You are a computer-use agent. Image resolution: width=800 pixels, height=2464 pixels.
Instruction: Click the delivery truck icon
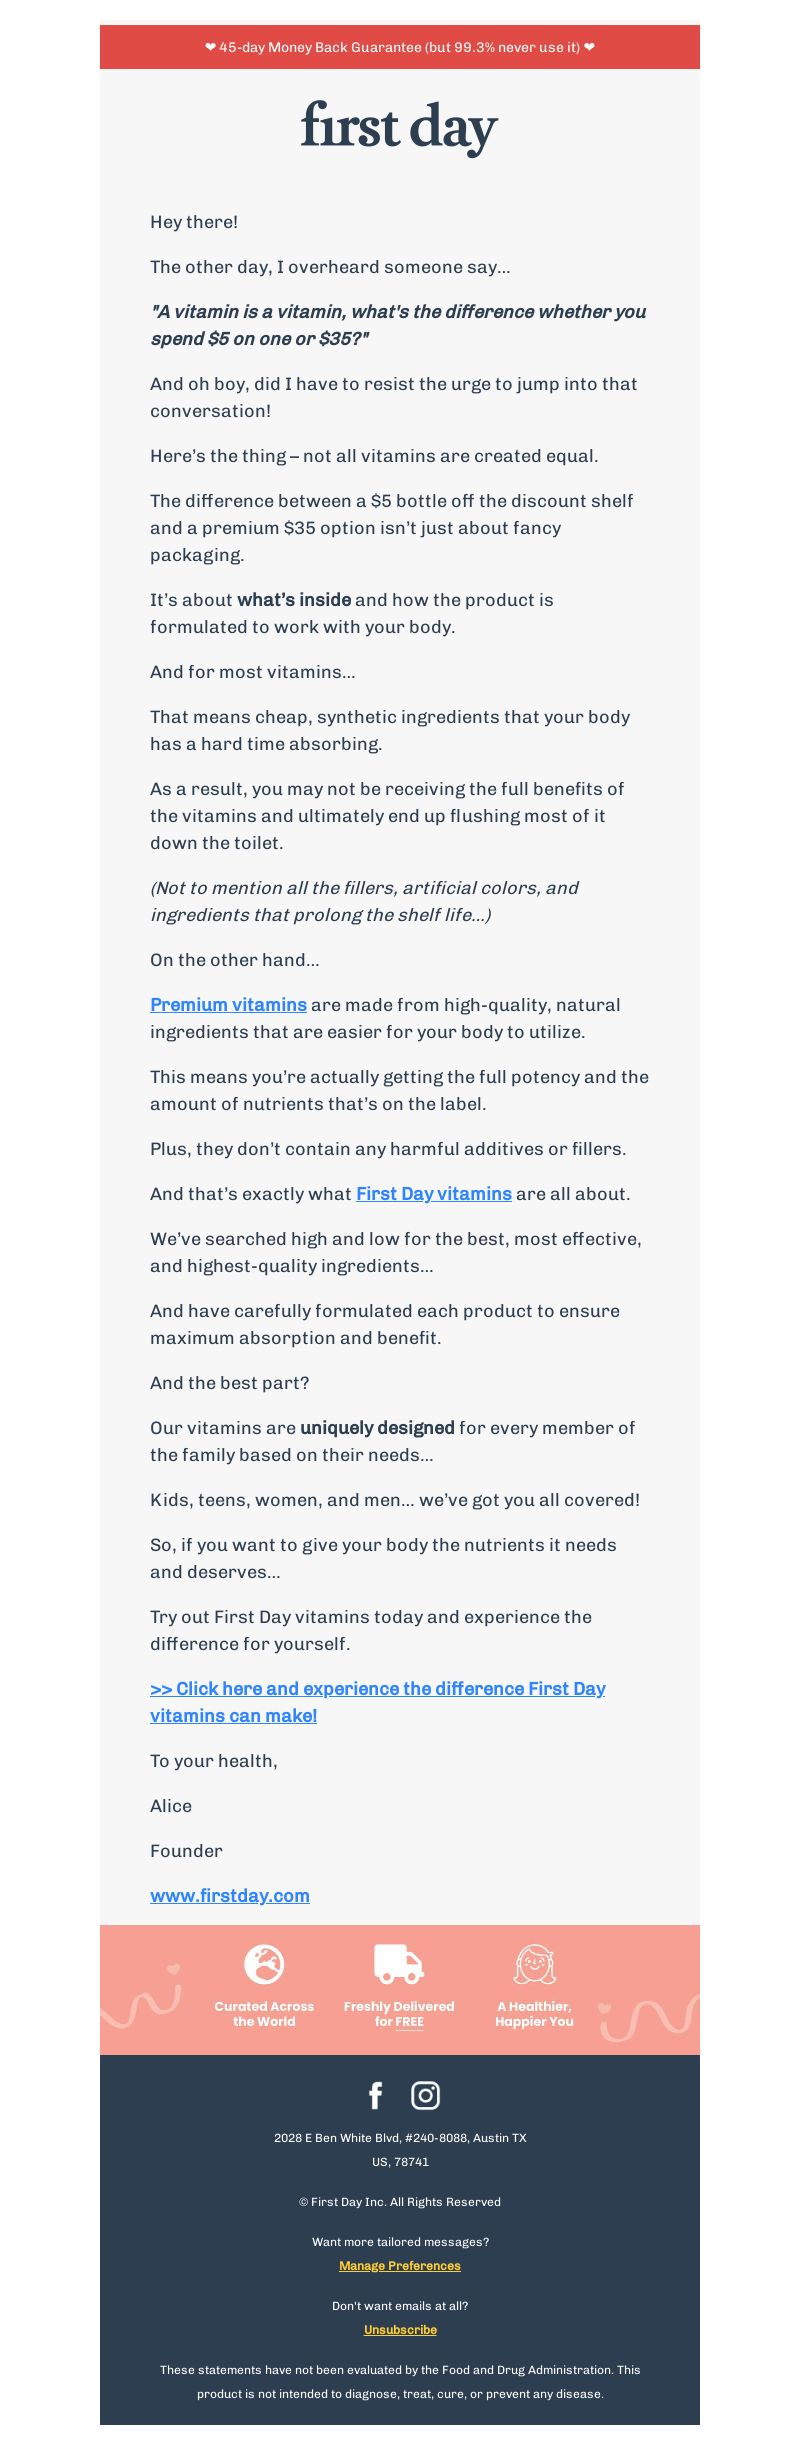tap(399, 1964)
